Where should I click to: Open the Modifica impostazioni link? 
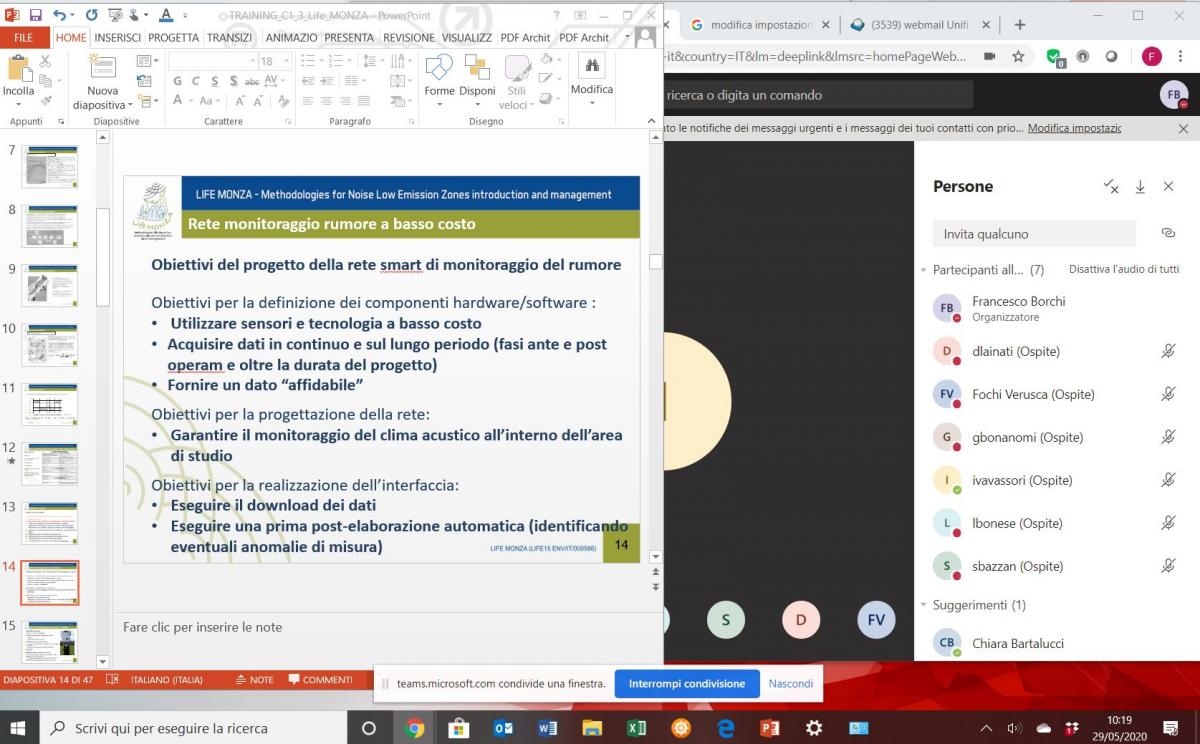point(1075,128)
